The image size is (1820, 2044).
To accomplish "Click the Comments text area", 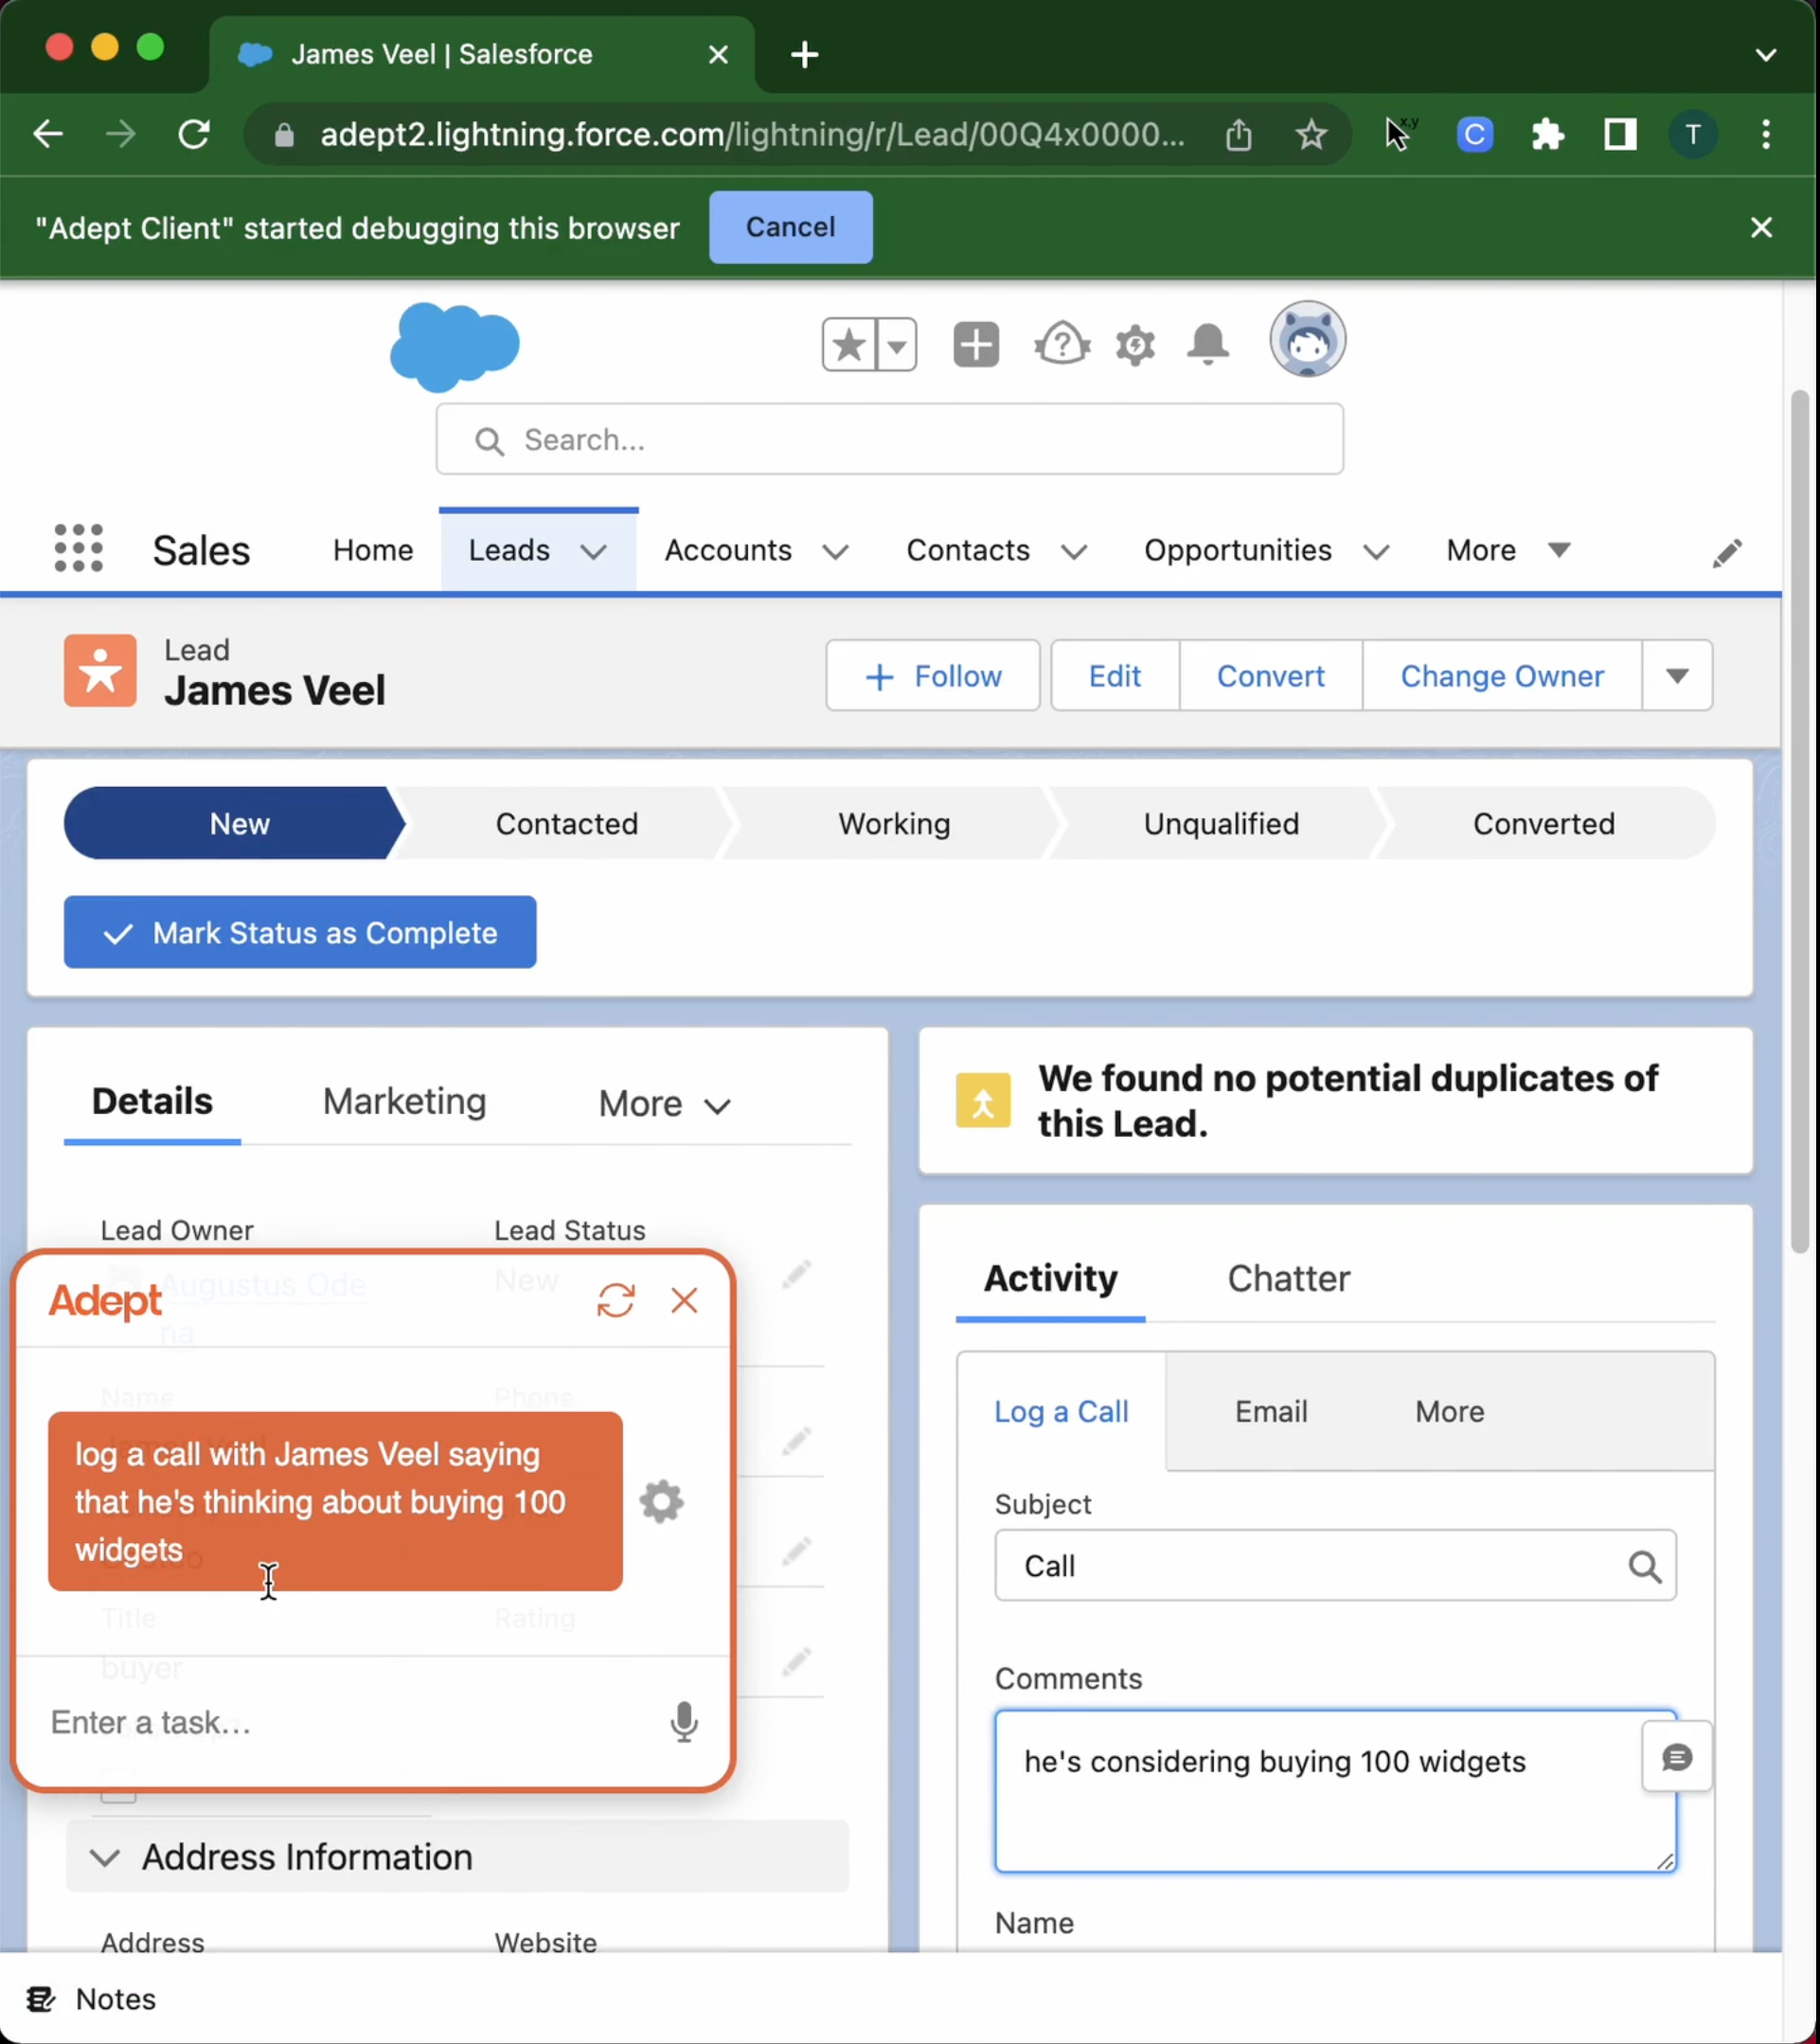I will (x=1335, y=1790).
